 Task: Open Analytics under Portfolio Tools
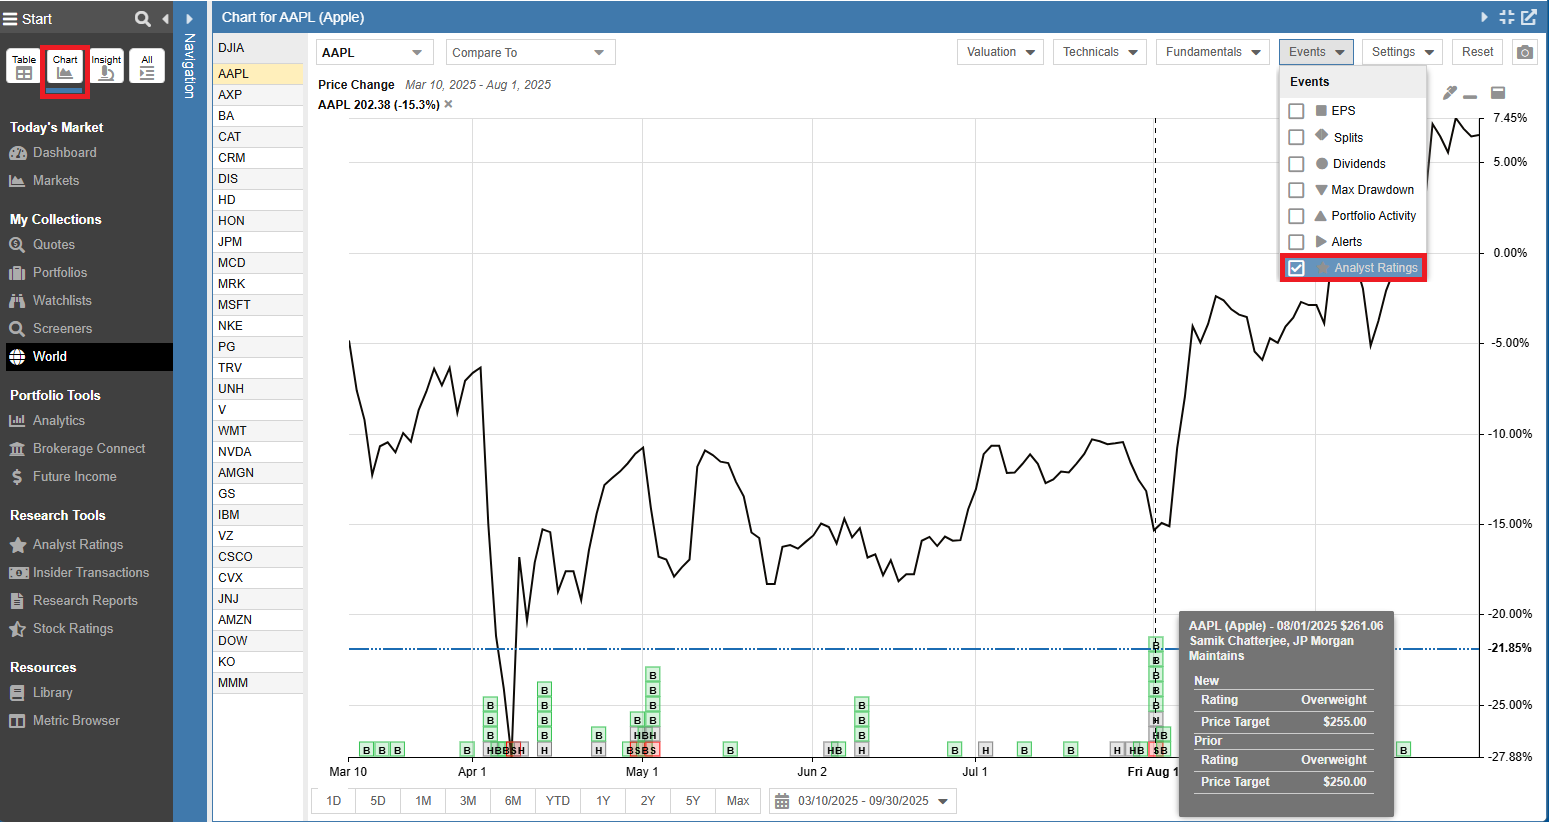[59, 421]
